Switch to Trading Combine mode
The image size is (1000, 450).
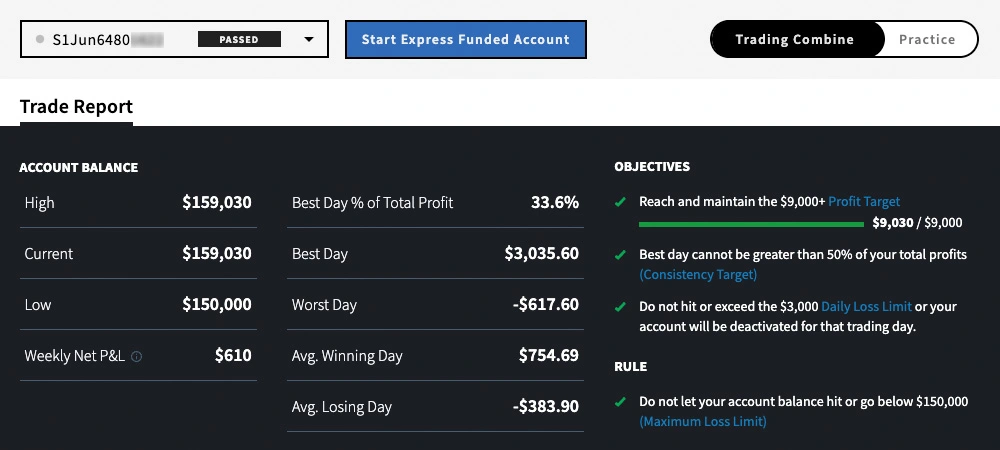tap(795, 40)
